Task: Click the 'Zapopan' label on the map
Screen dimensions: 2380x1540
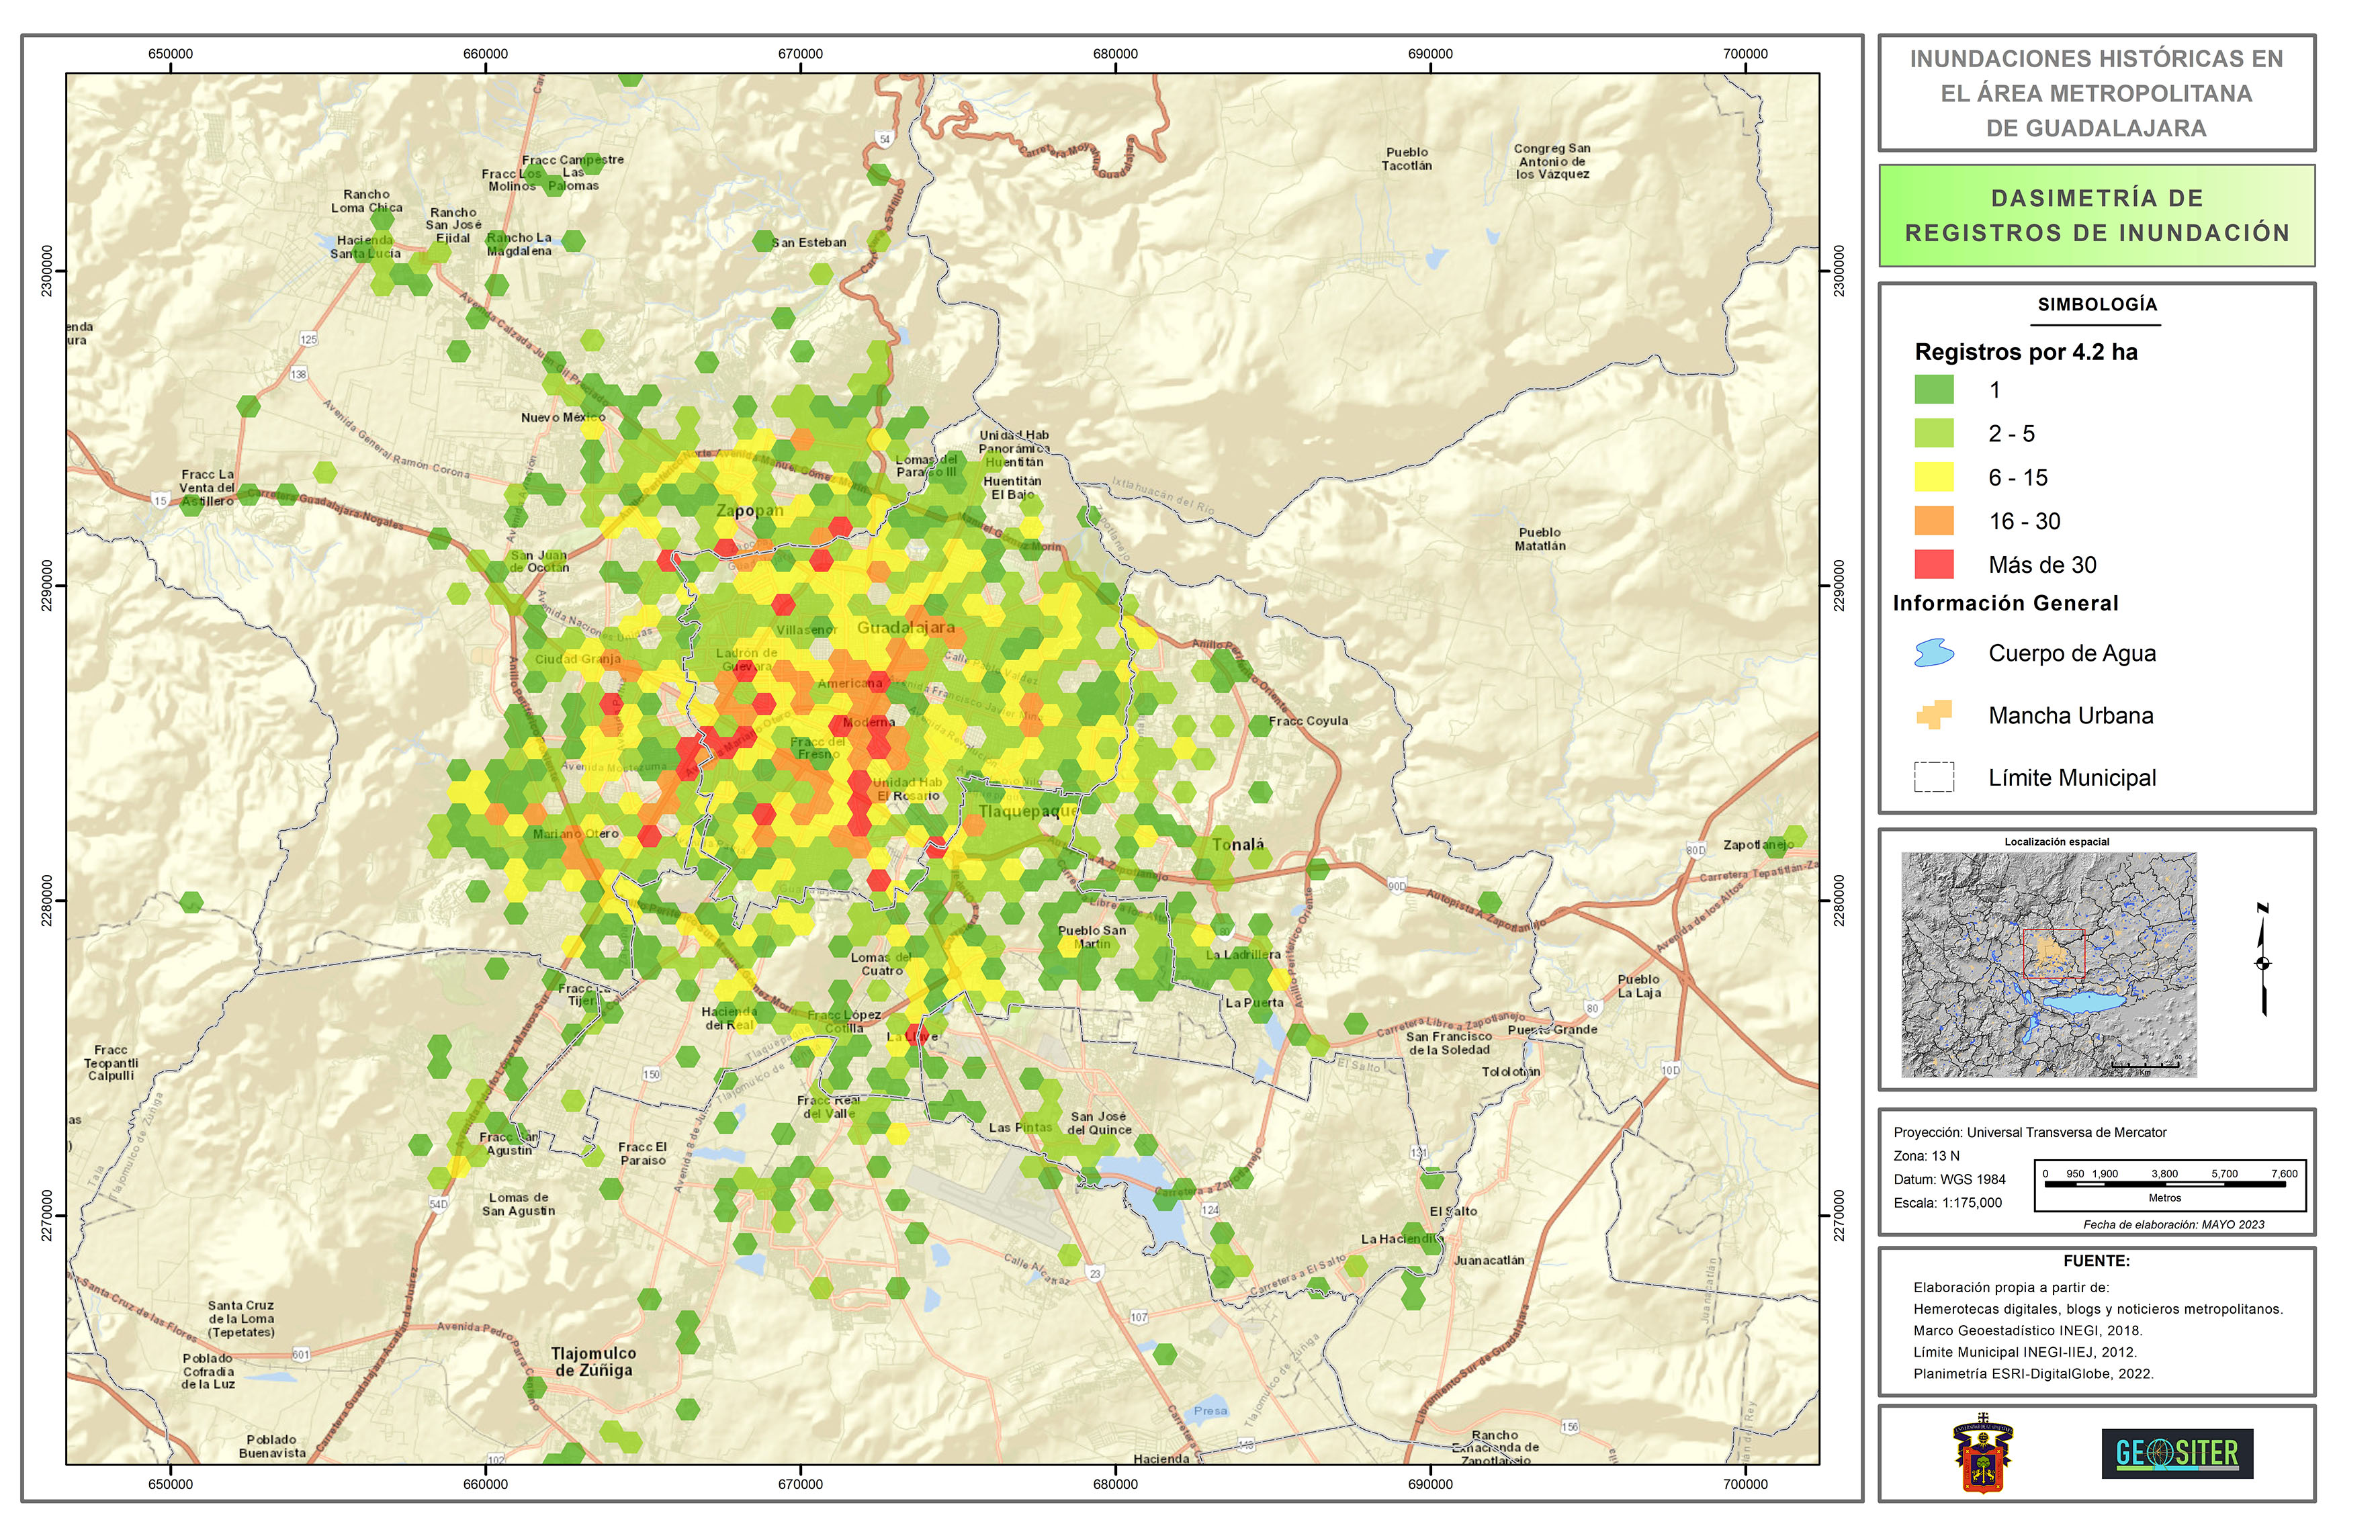Action: 749,511
